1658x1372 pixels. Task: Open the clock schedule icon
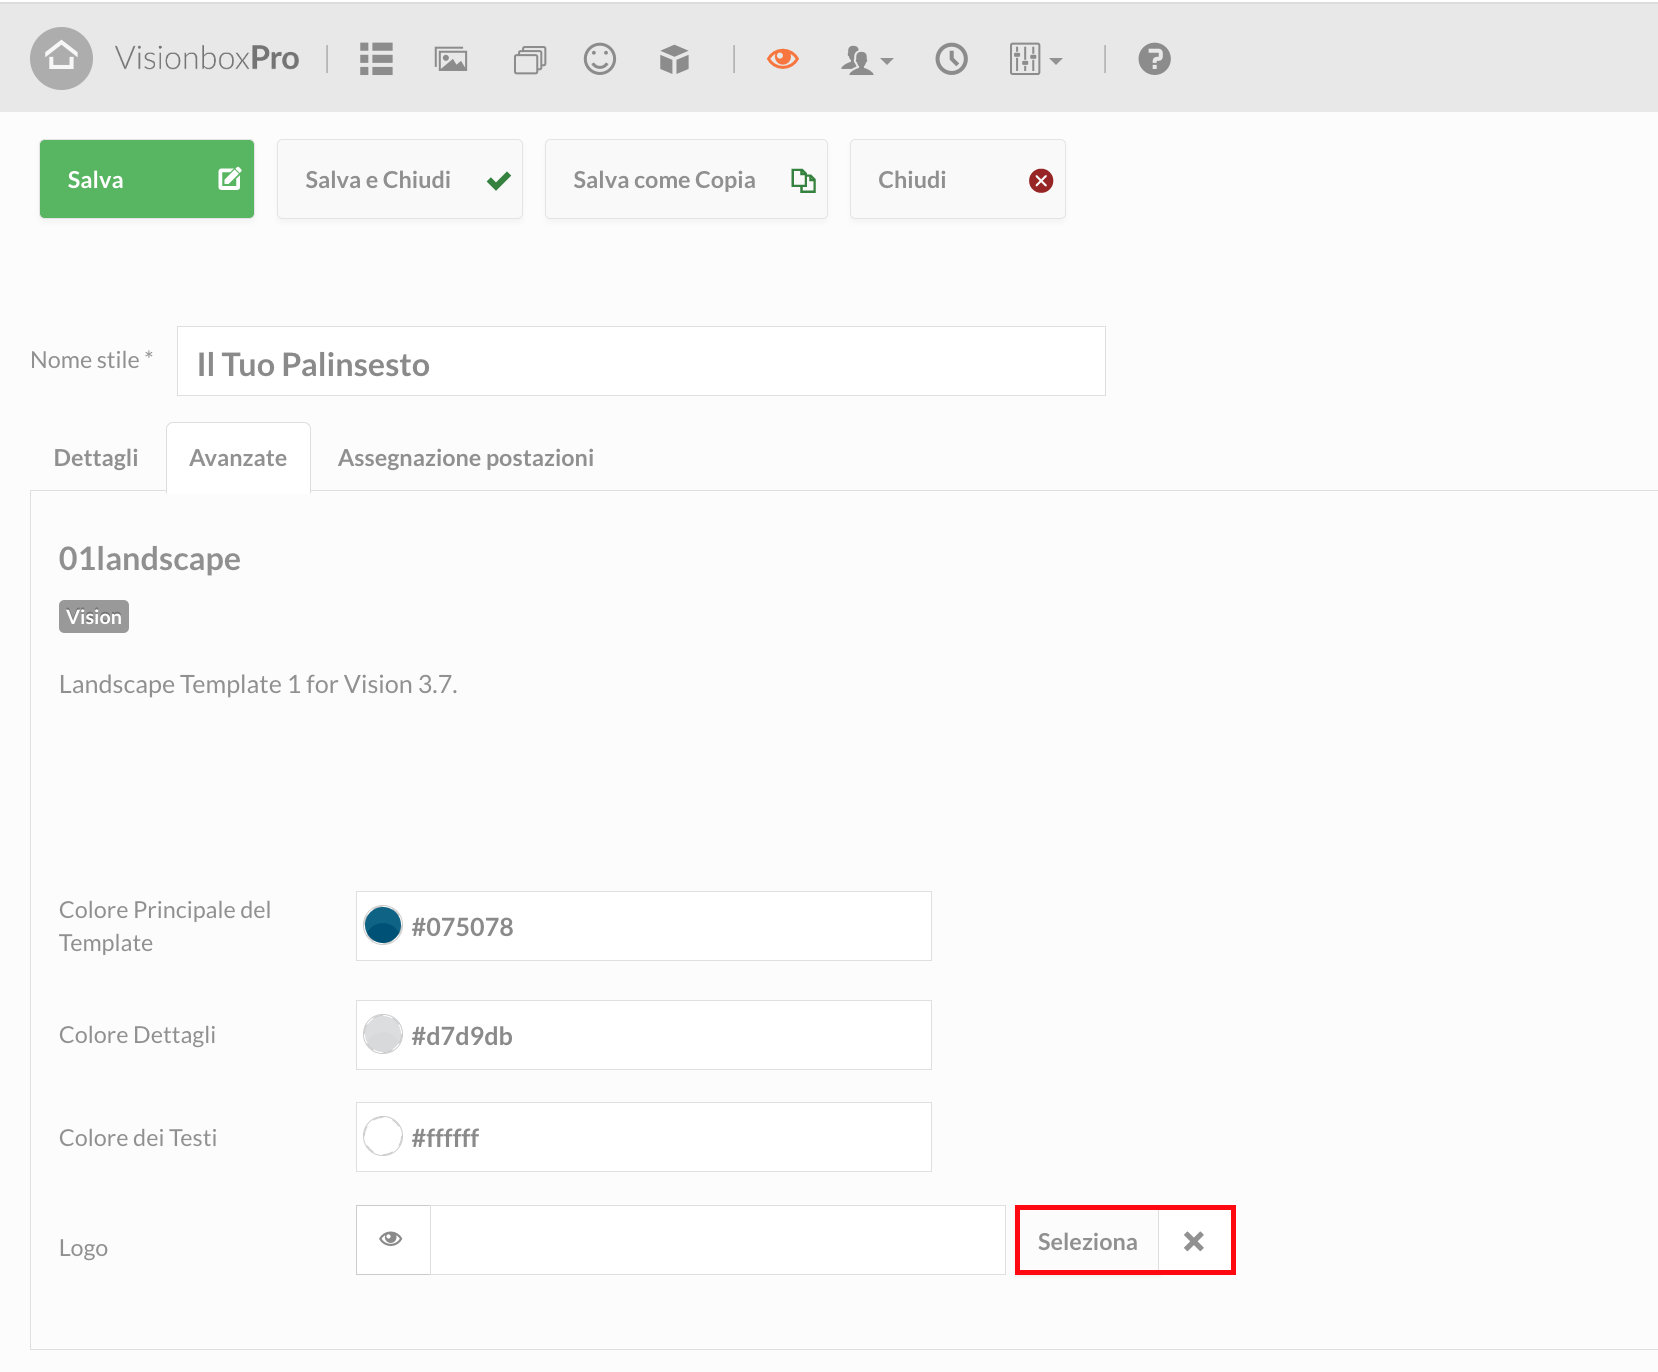[951, 59]
